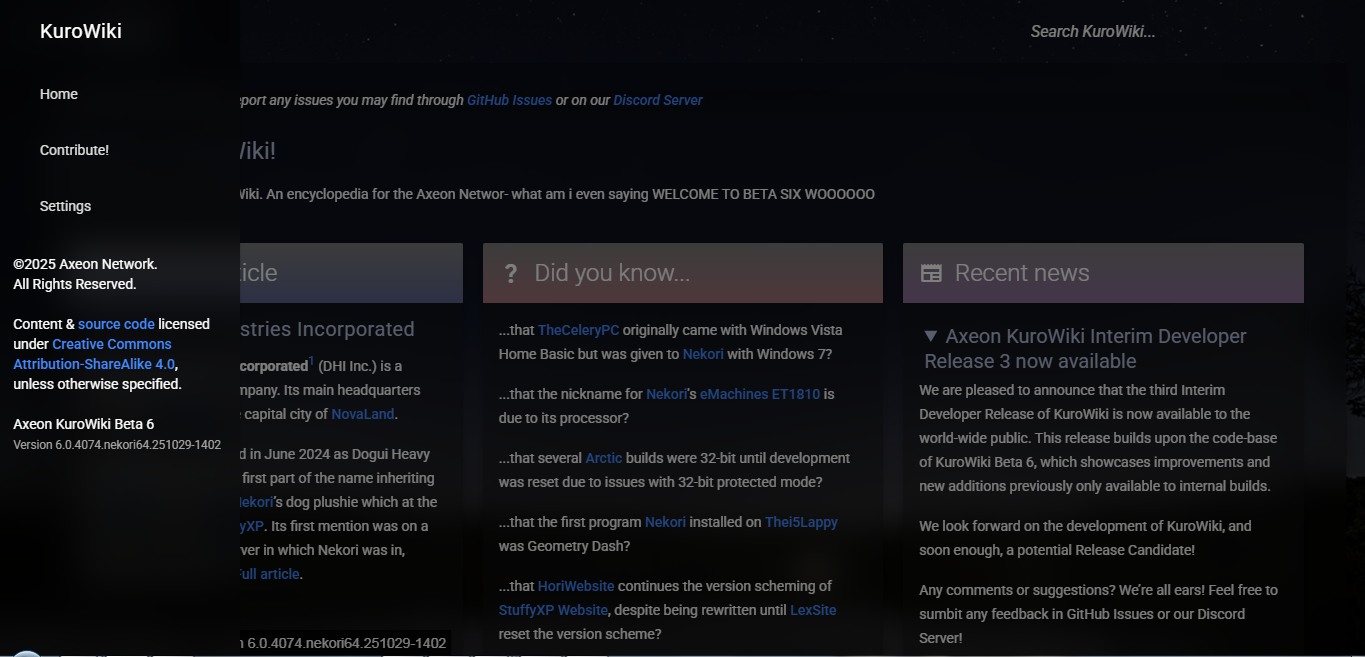The image size is (1365, 657).
Task: Follow the Discord Server link
Action: (657, 100)
